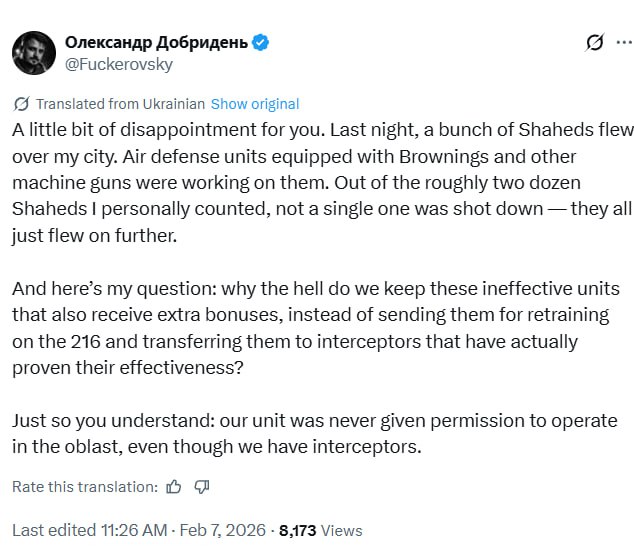The width and height of the screenshot is (634, 546).
Task: Click the "Views" label next to the count
Action: coord(343,530)
